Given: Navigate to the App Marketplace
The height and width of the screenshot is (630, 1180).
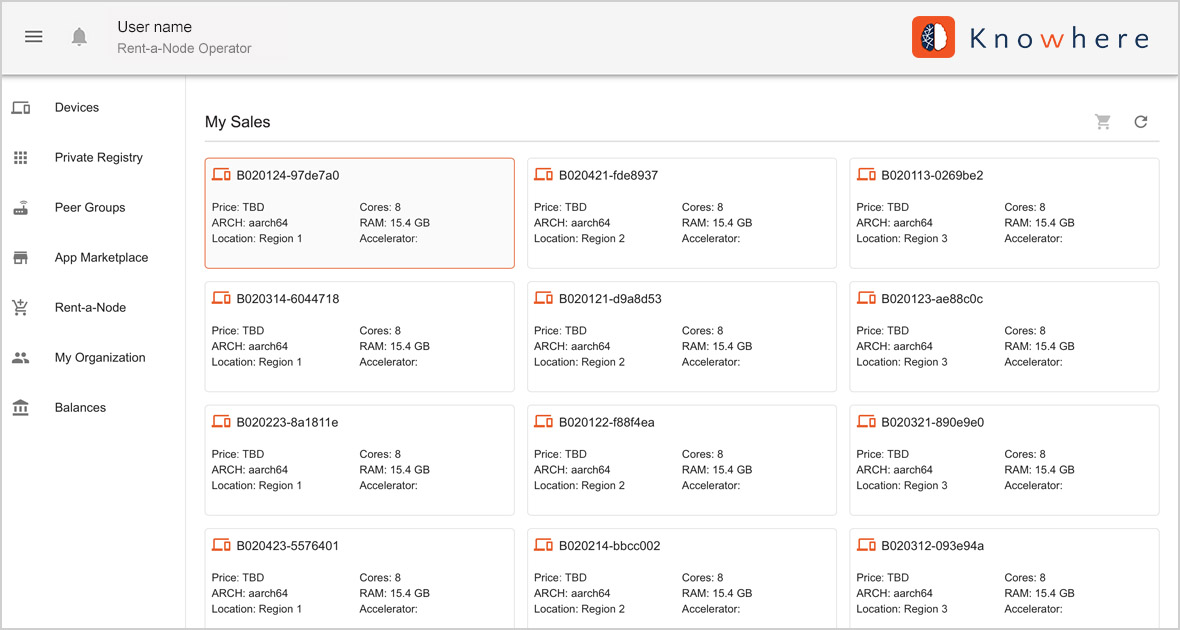Looking at the screenshot, I should point(100,257).
